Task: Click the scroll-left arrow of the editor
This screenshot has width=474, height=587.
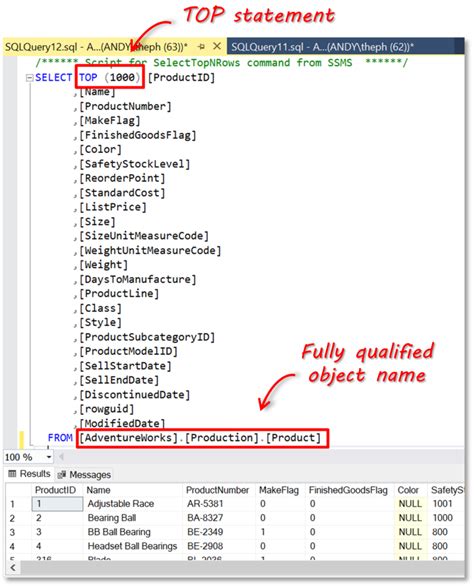Action: tap(61, 457)
